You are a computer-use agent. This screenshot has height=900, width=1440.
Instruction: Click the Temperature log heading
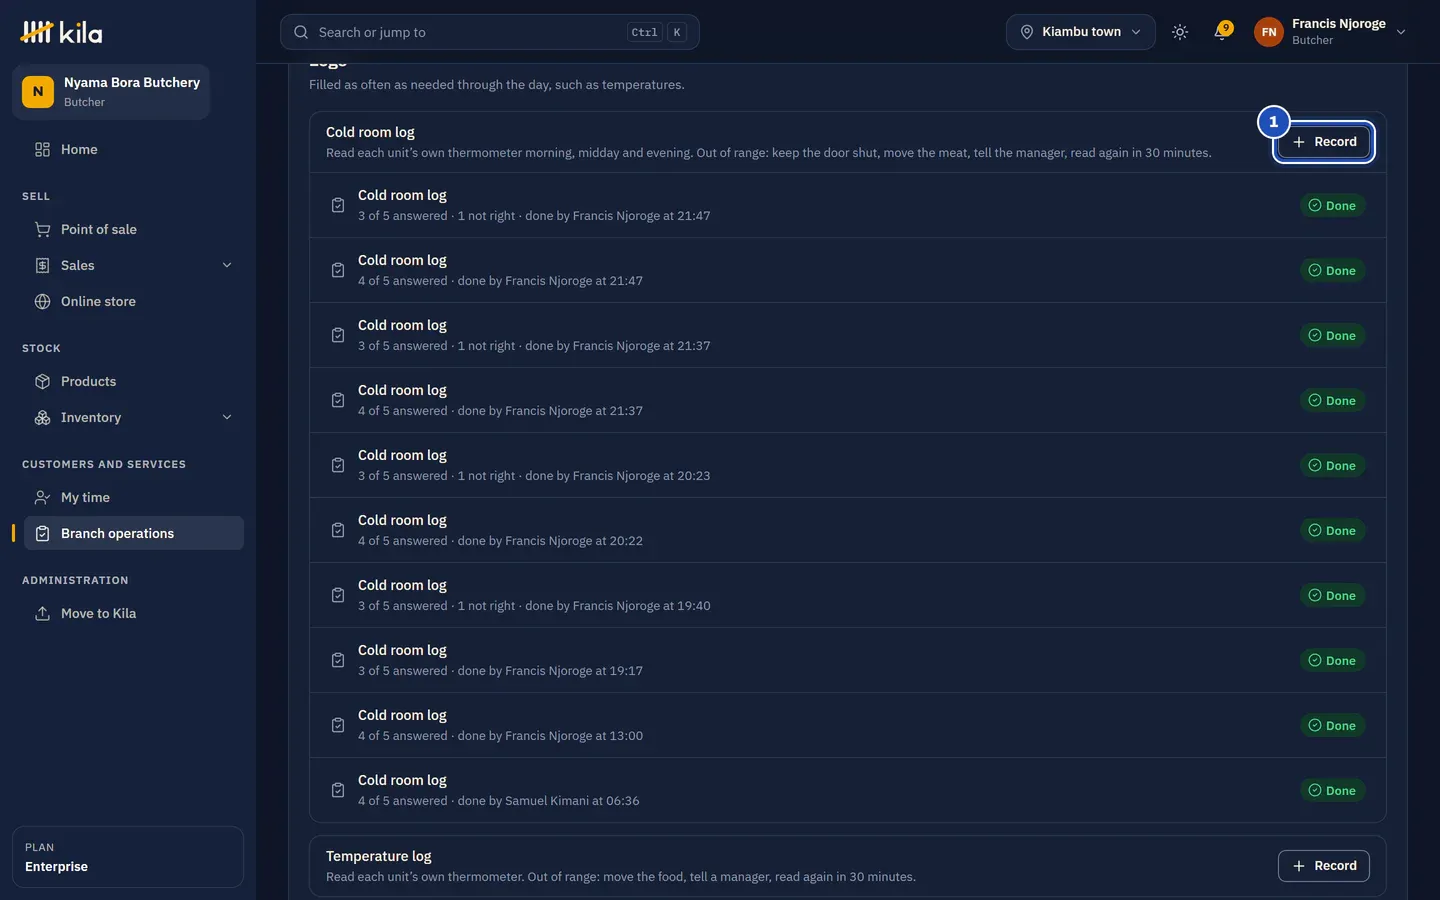tap(379, 856)
